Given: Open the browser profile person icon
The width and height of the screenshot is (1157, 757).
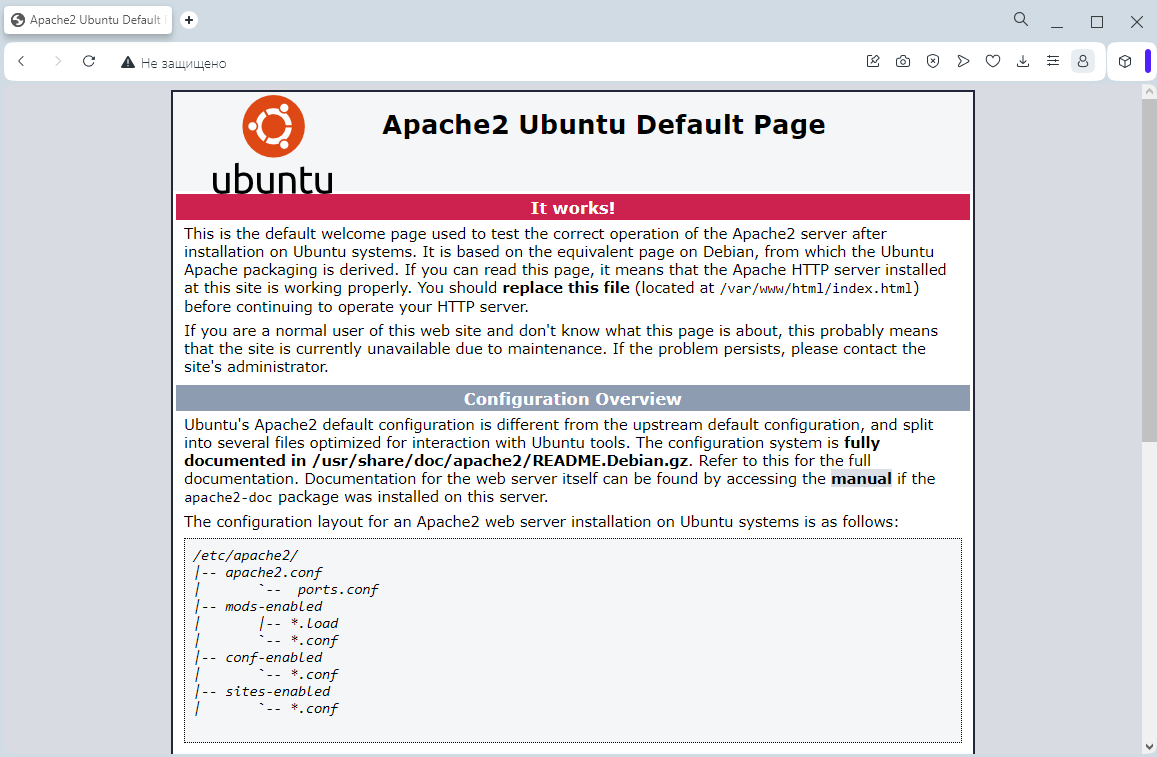Looking at the screenshot, I should point(1083,61).
